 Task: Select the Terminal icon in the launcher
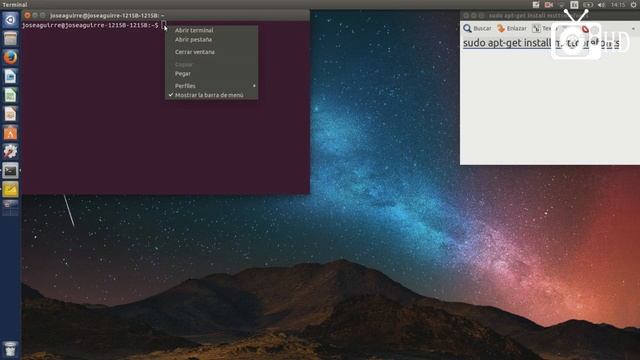pyautogui.click(x=10, y=171)
